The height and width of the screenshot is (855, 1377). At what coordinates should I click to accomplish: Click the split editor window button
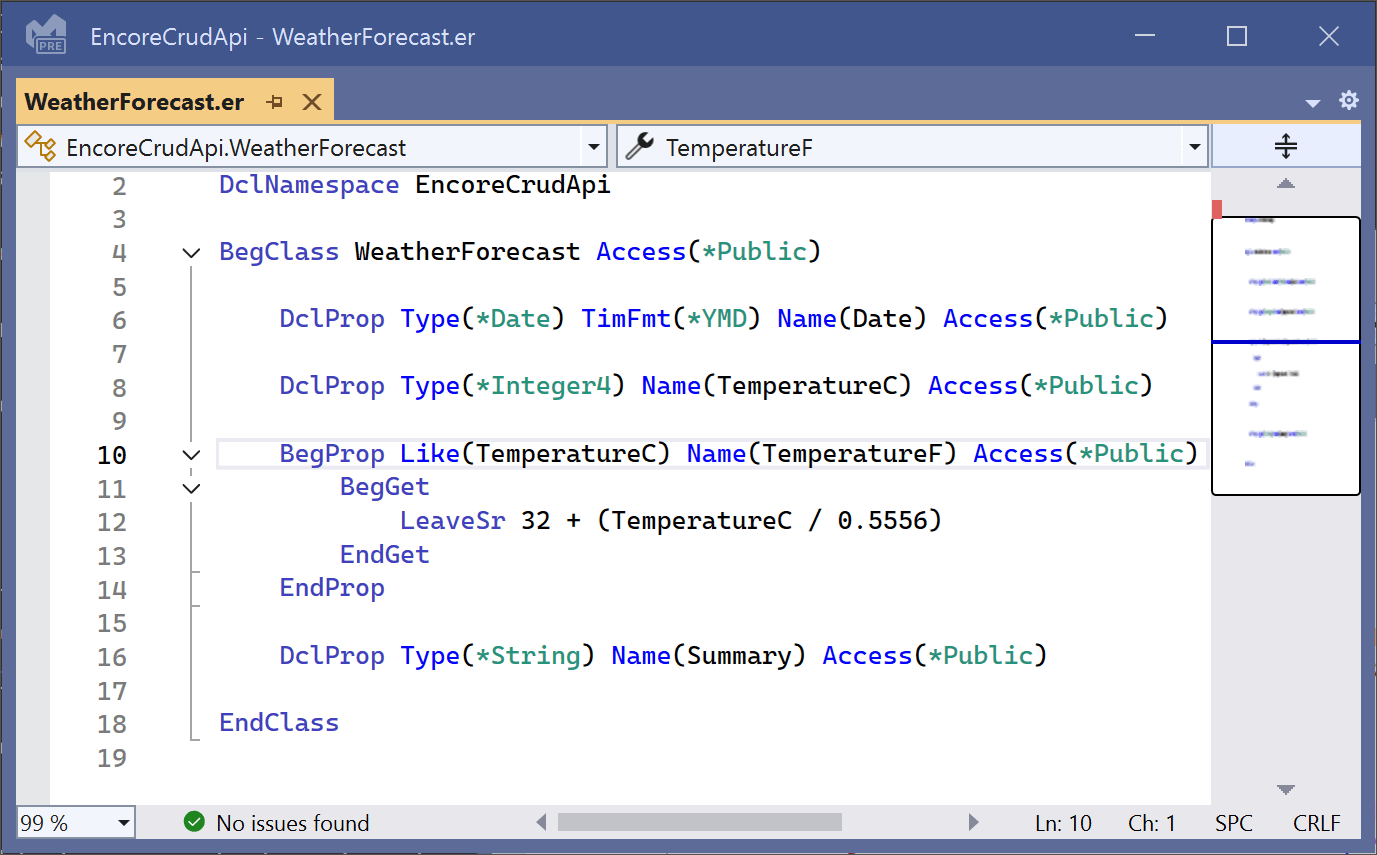1286,147
